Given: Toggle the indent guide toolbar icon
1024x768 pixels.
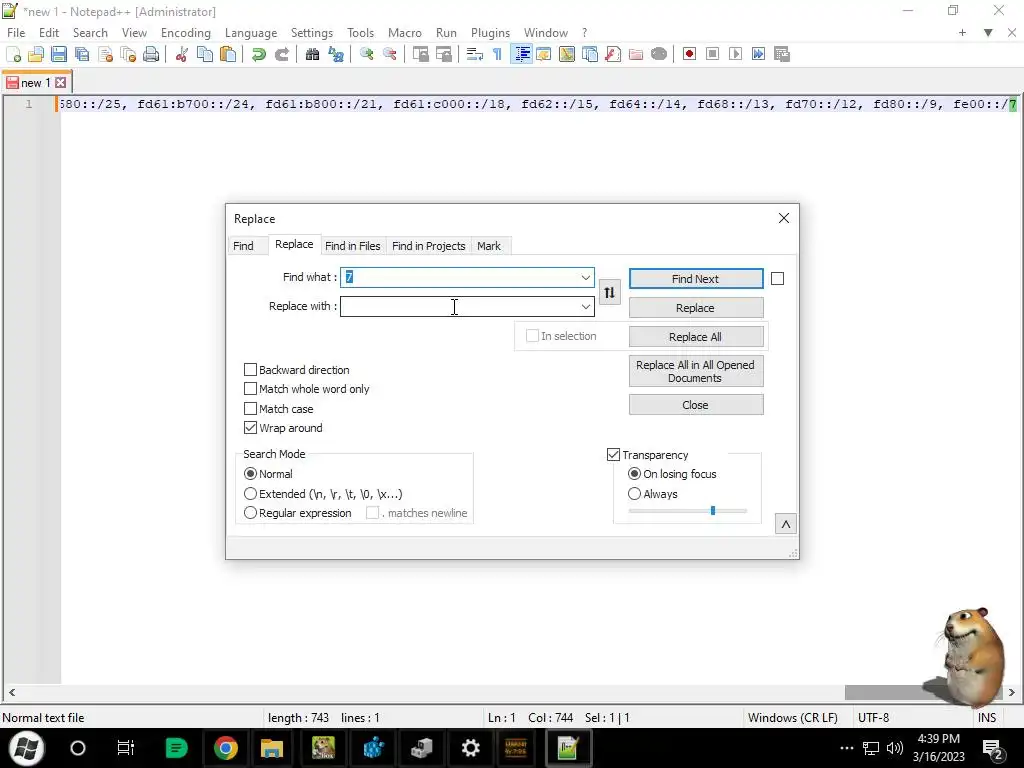Looking at the screenshot, I should pyautogui.click(x=522, y=54).
